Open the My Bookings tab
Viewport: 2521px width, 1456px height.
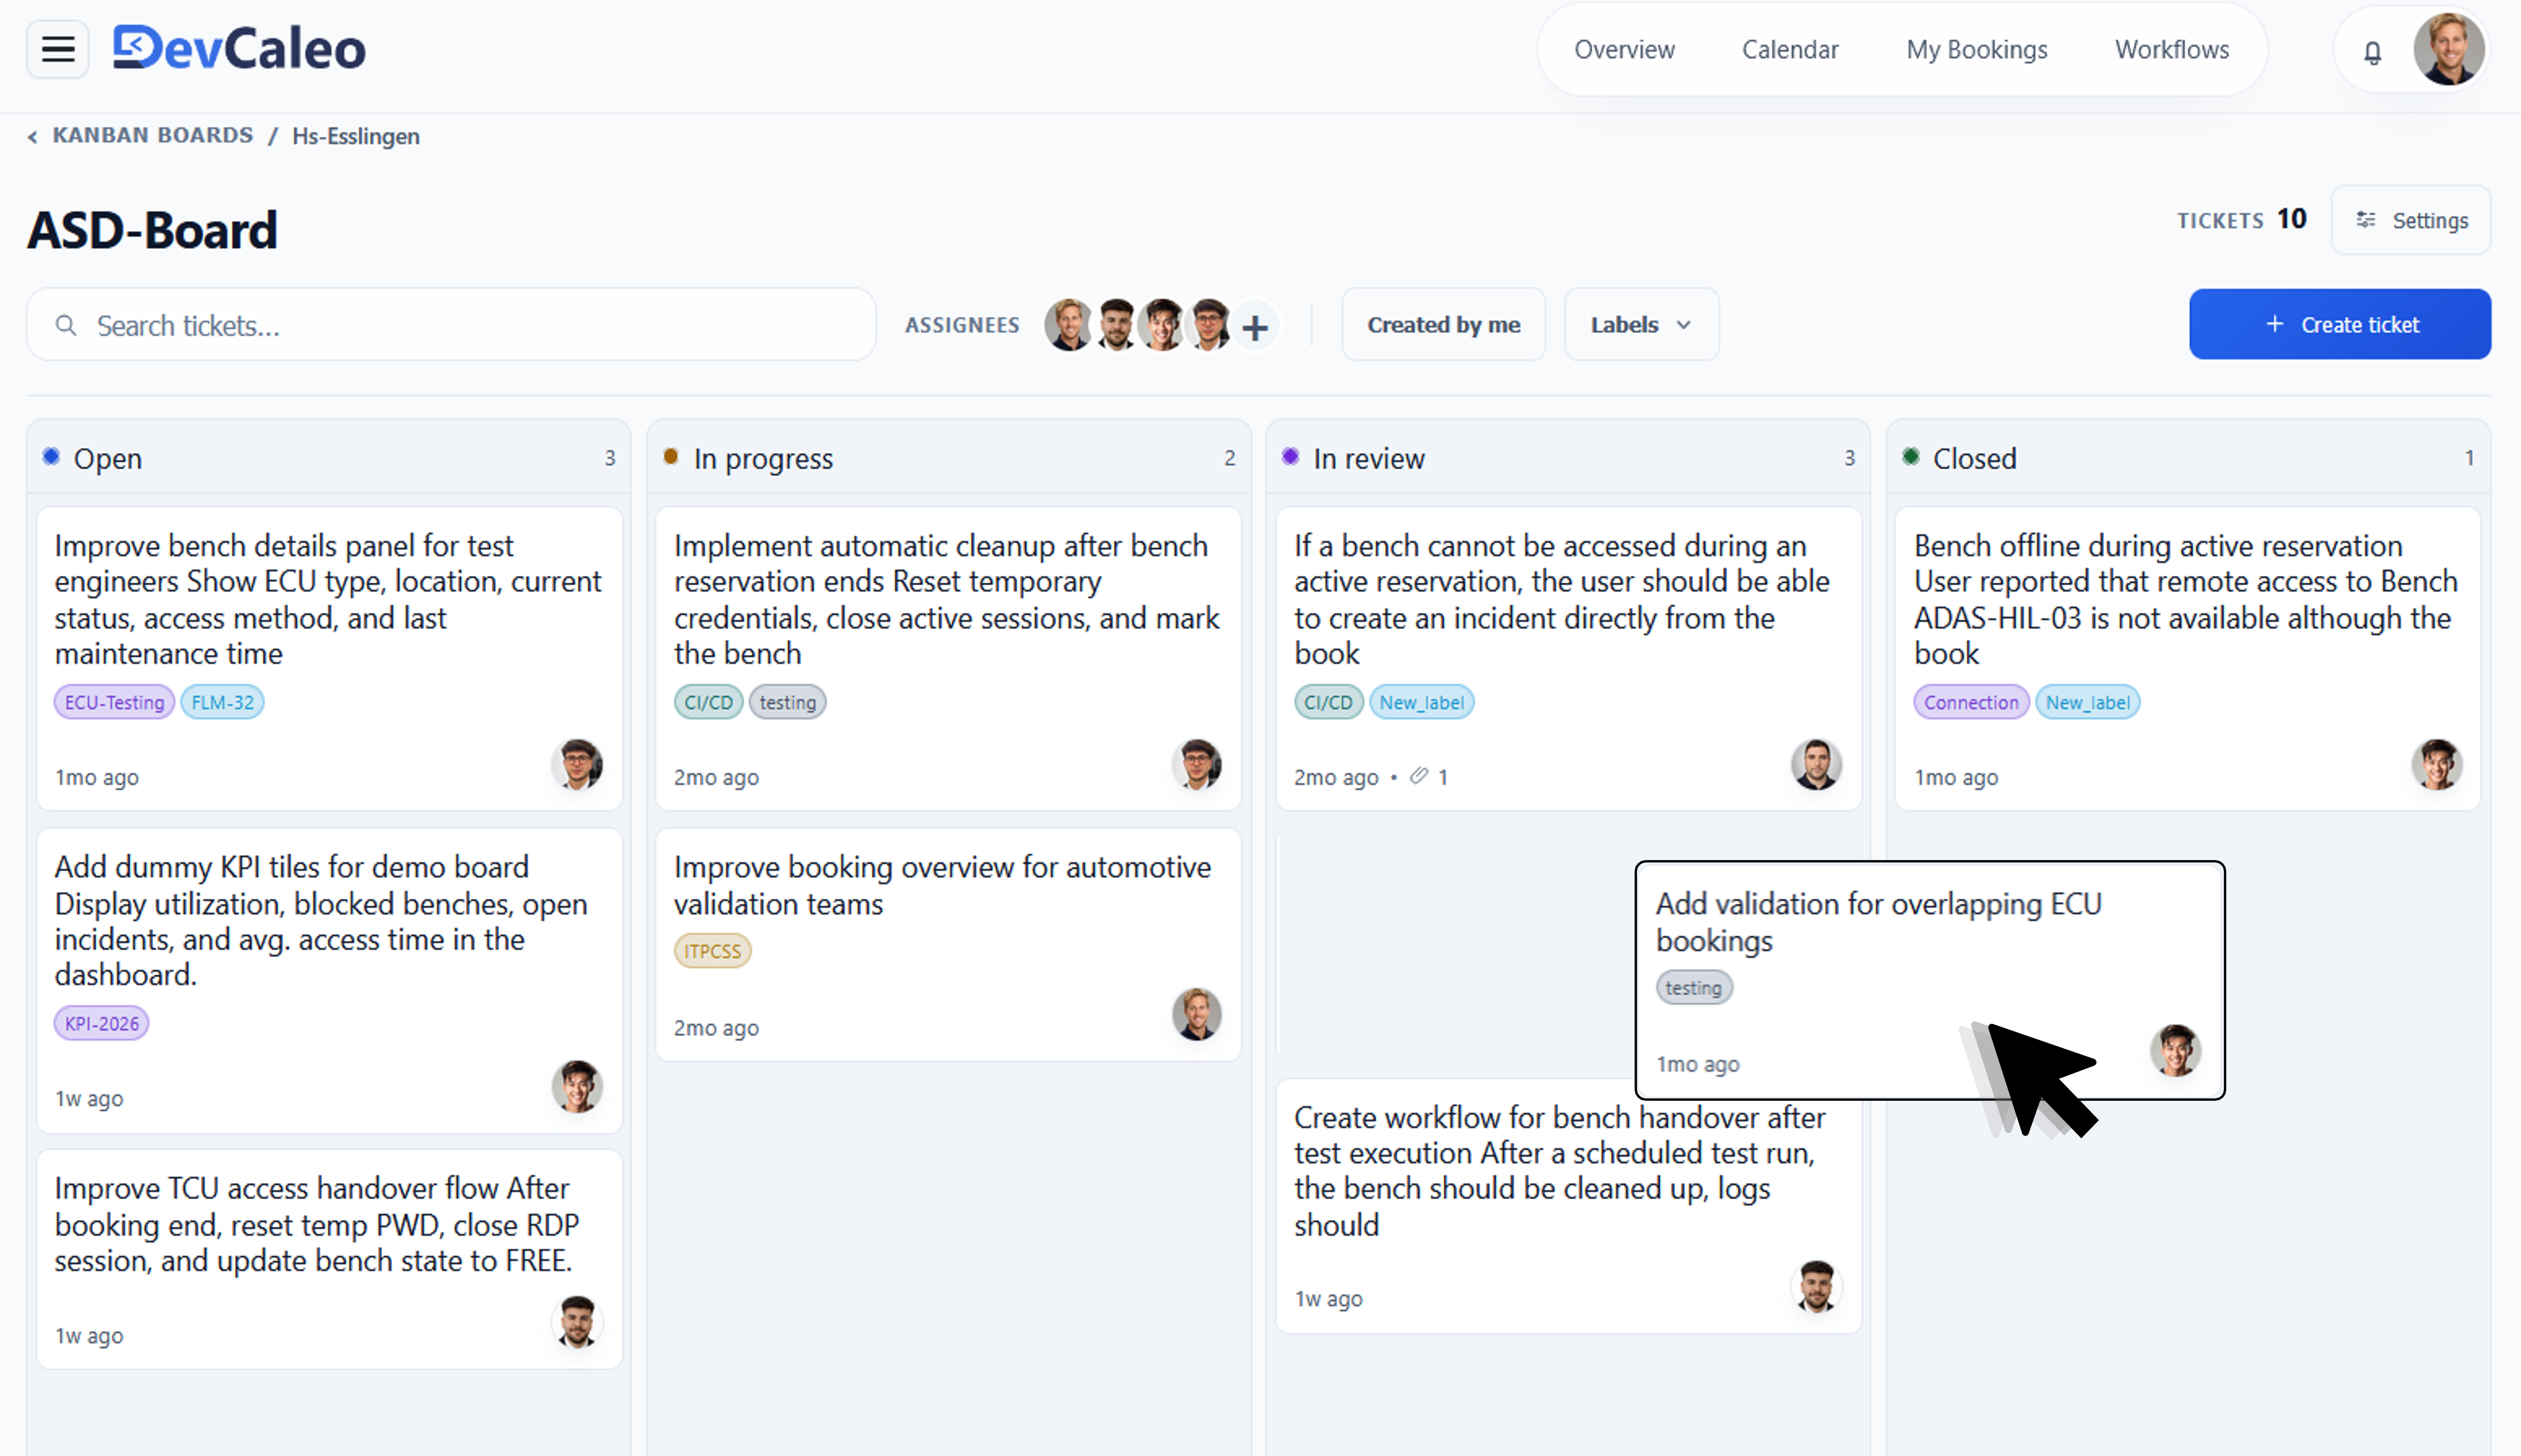1976,49
